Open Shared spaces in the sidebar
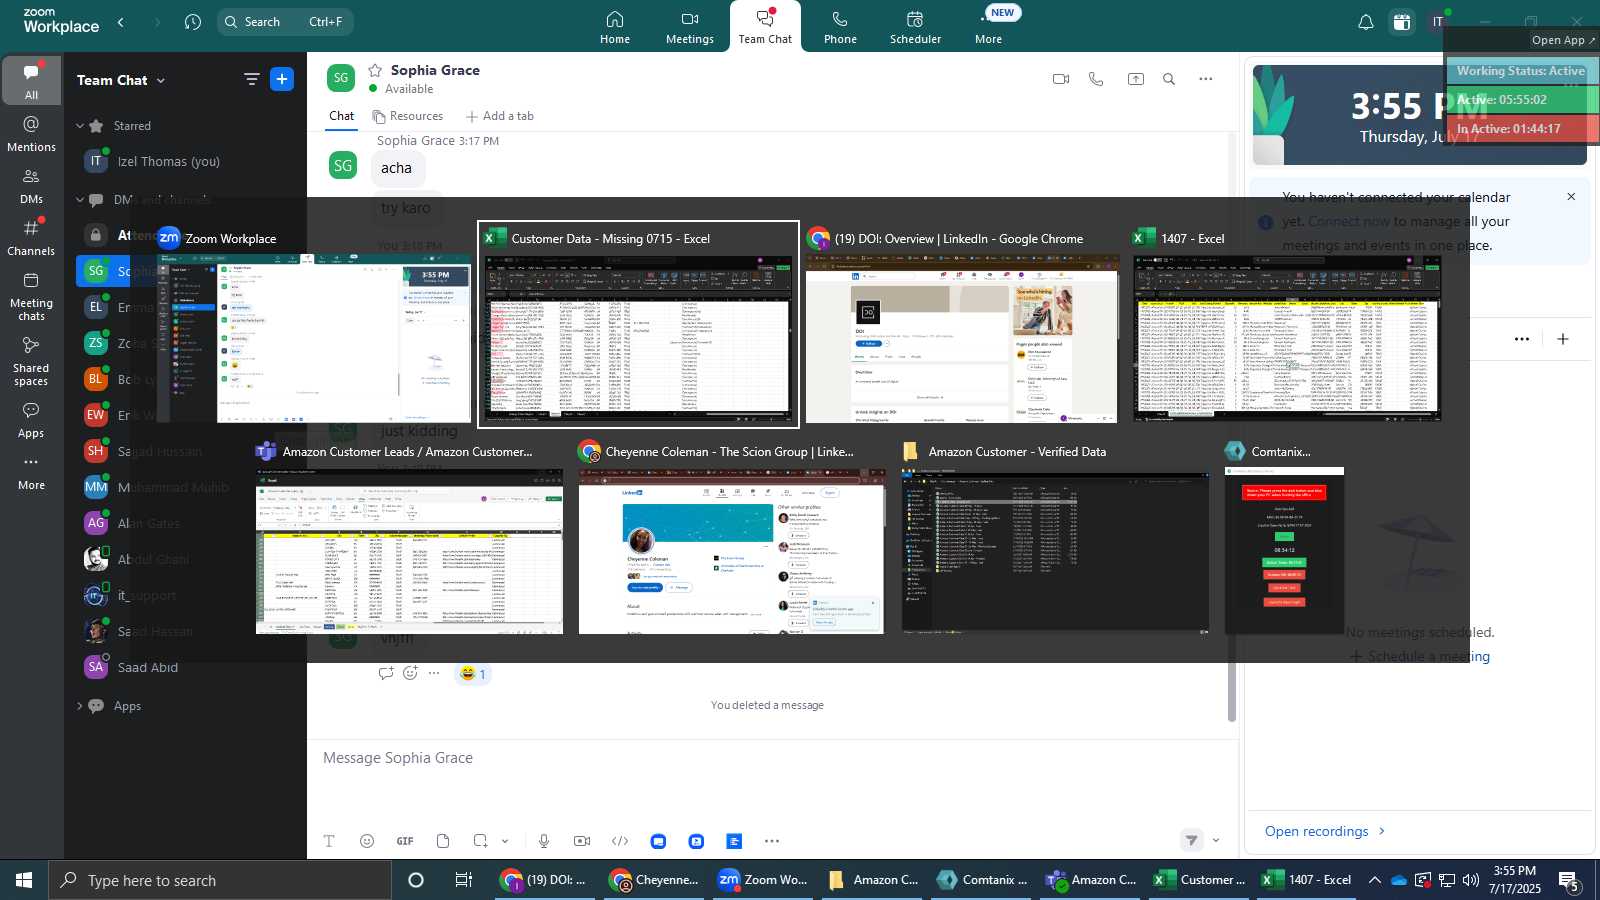The width and height of the screenshot is (1600, 900). 31,361
